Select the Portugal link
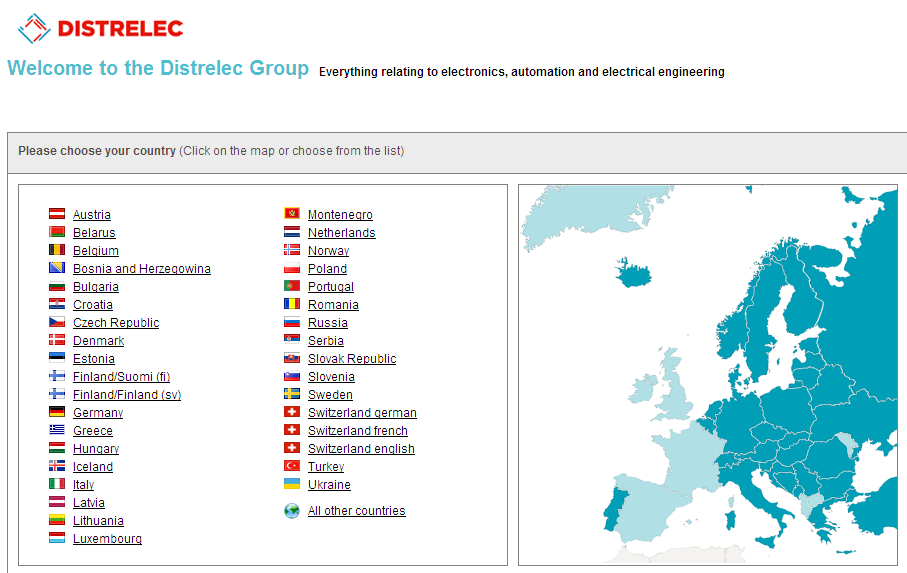Viewport: 907px width, 573px height. pyautogui.click(x=331, y=287)
